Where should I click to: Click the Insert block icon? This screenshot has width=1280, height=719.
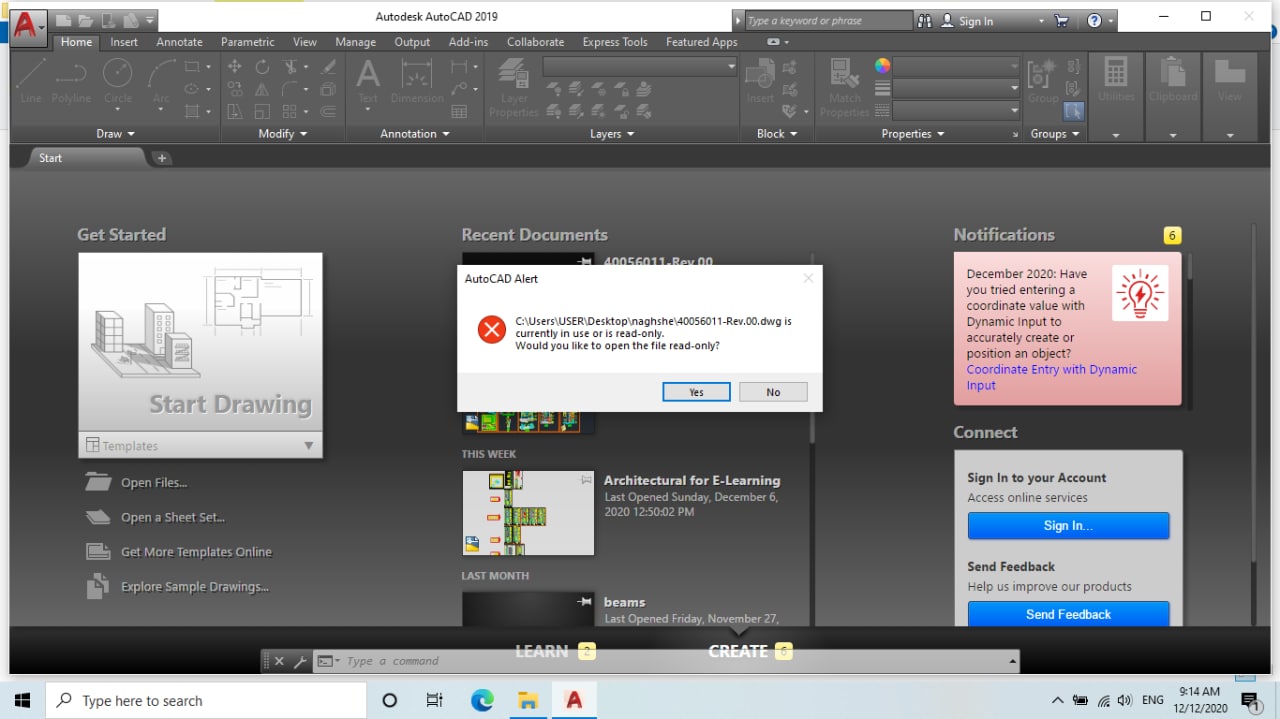[x=760, y=80]
